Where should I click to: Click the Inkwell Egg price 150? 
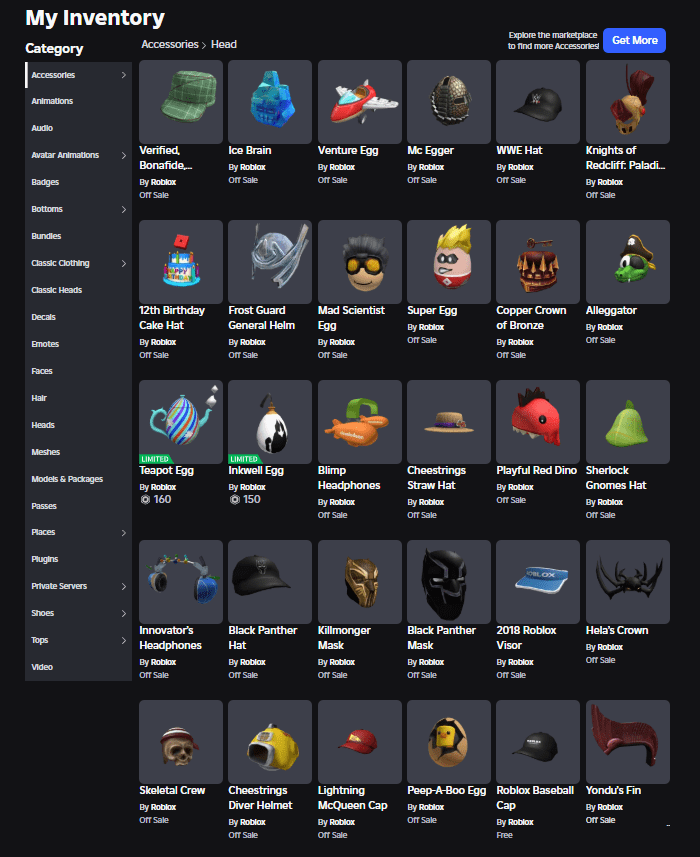point(245,500)
